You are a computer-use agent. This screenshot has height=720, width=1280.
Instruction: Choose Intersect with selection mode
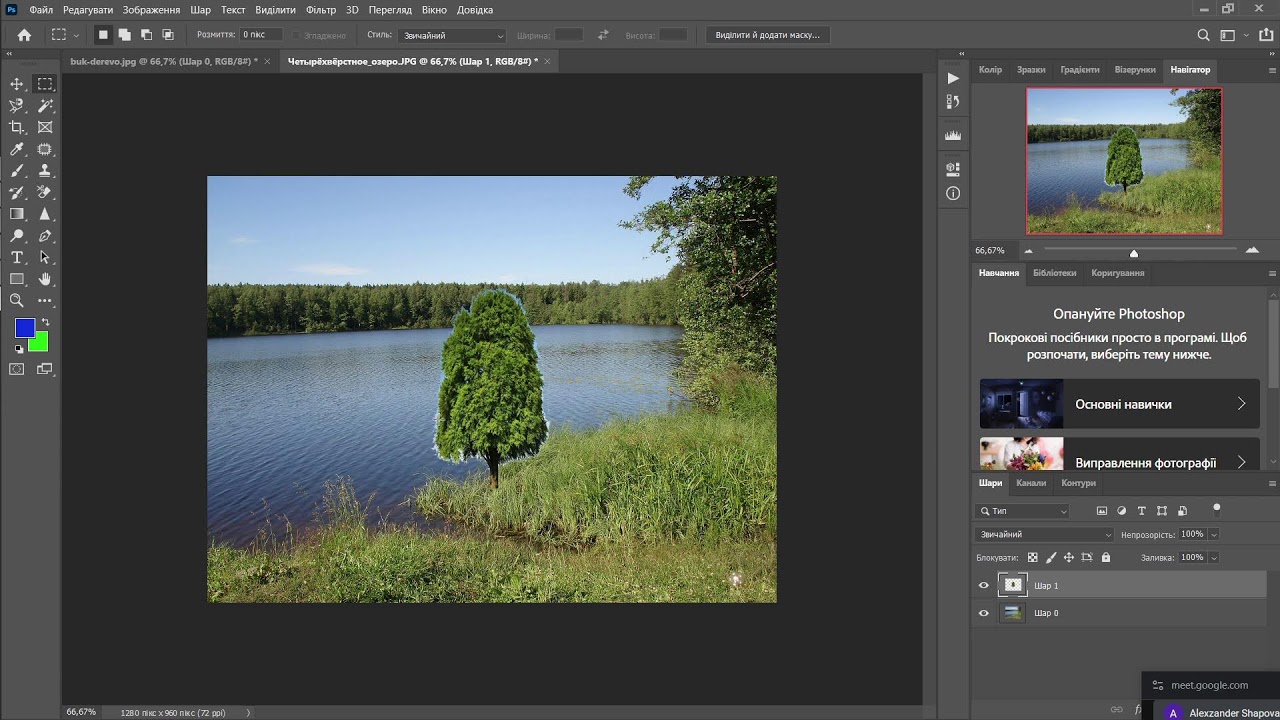(x=168, y=34)
